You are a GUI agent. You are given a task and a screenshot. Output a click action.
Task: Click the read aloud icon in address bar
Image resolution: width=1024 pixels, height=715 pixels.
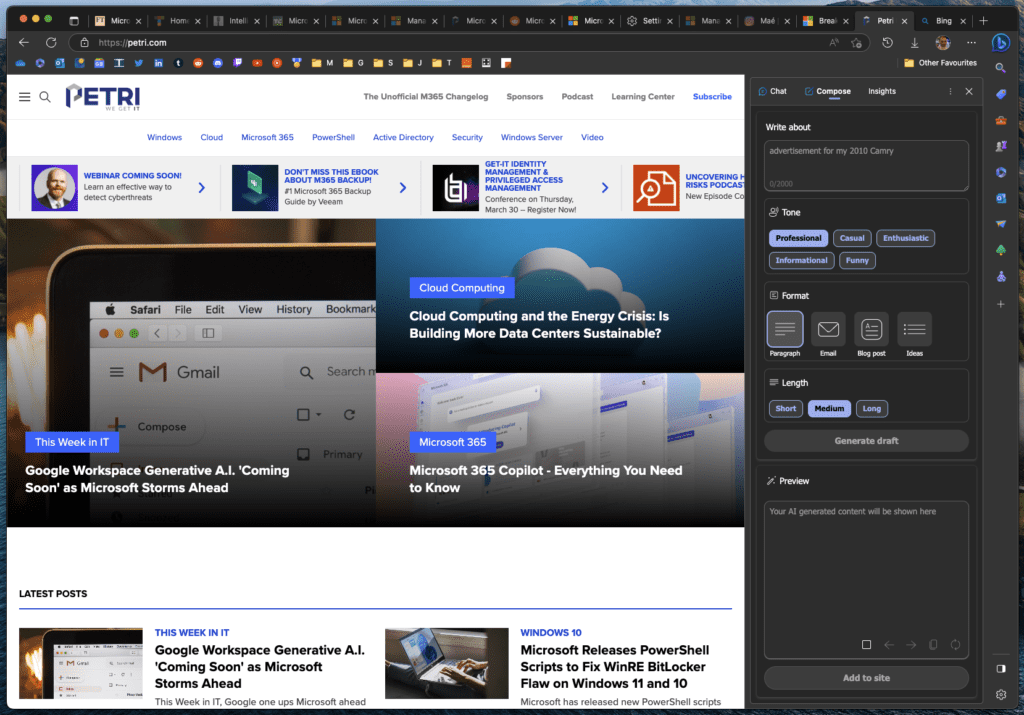(834, 42)
